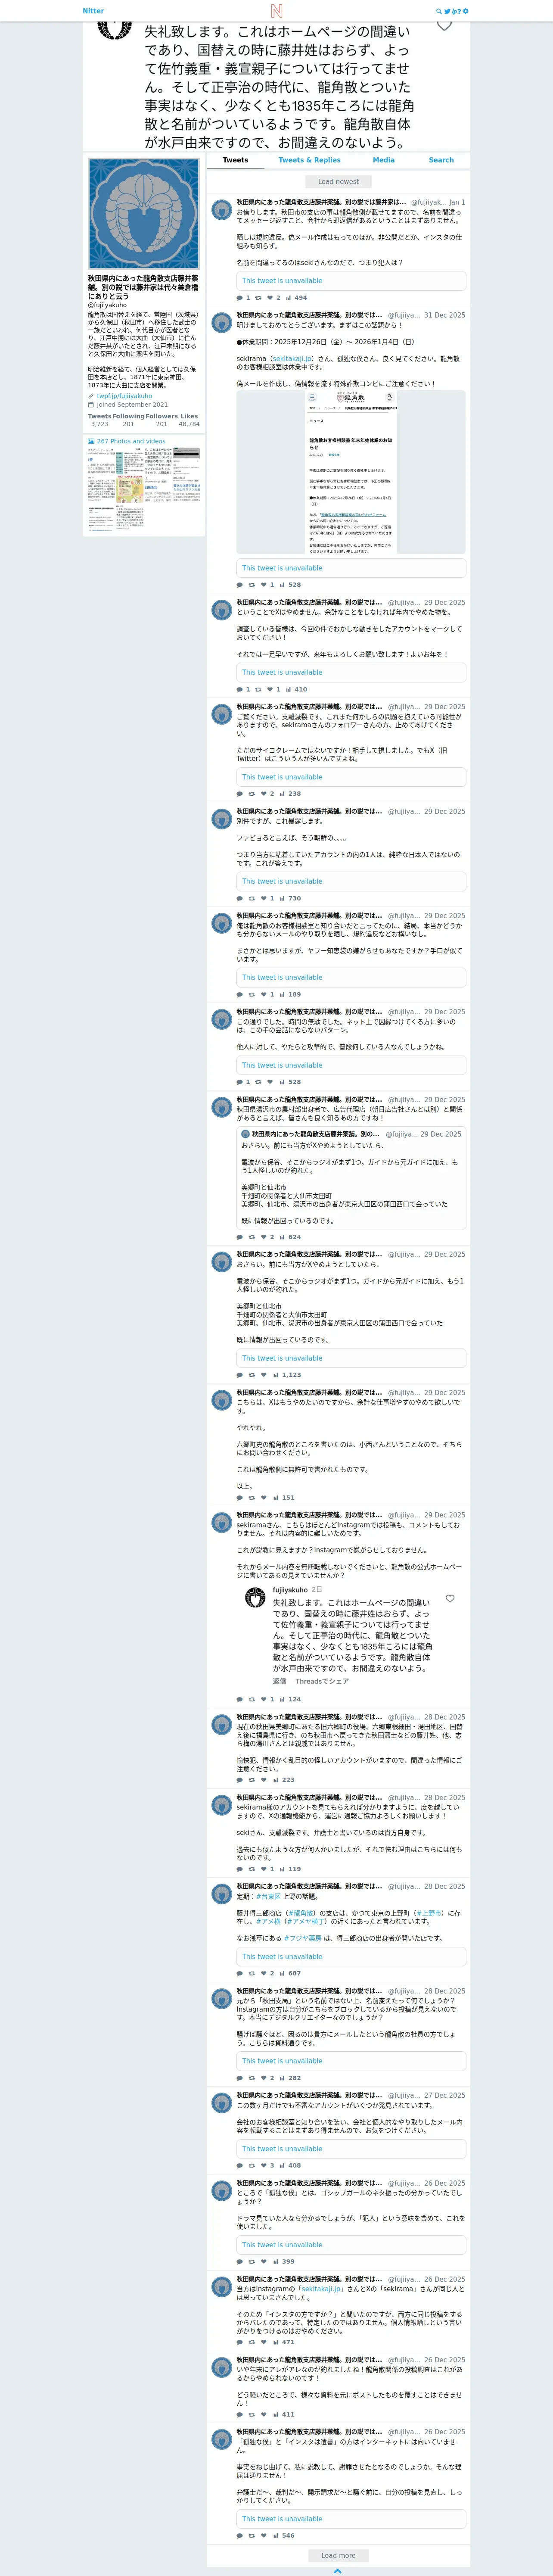Click the heart icon on the 124-views tweet
The height and width of the screenshot is (2576, 553).
point(263,1699)
